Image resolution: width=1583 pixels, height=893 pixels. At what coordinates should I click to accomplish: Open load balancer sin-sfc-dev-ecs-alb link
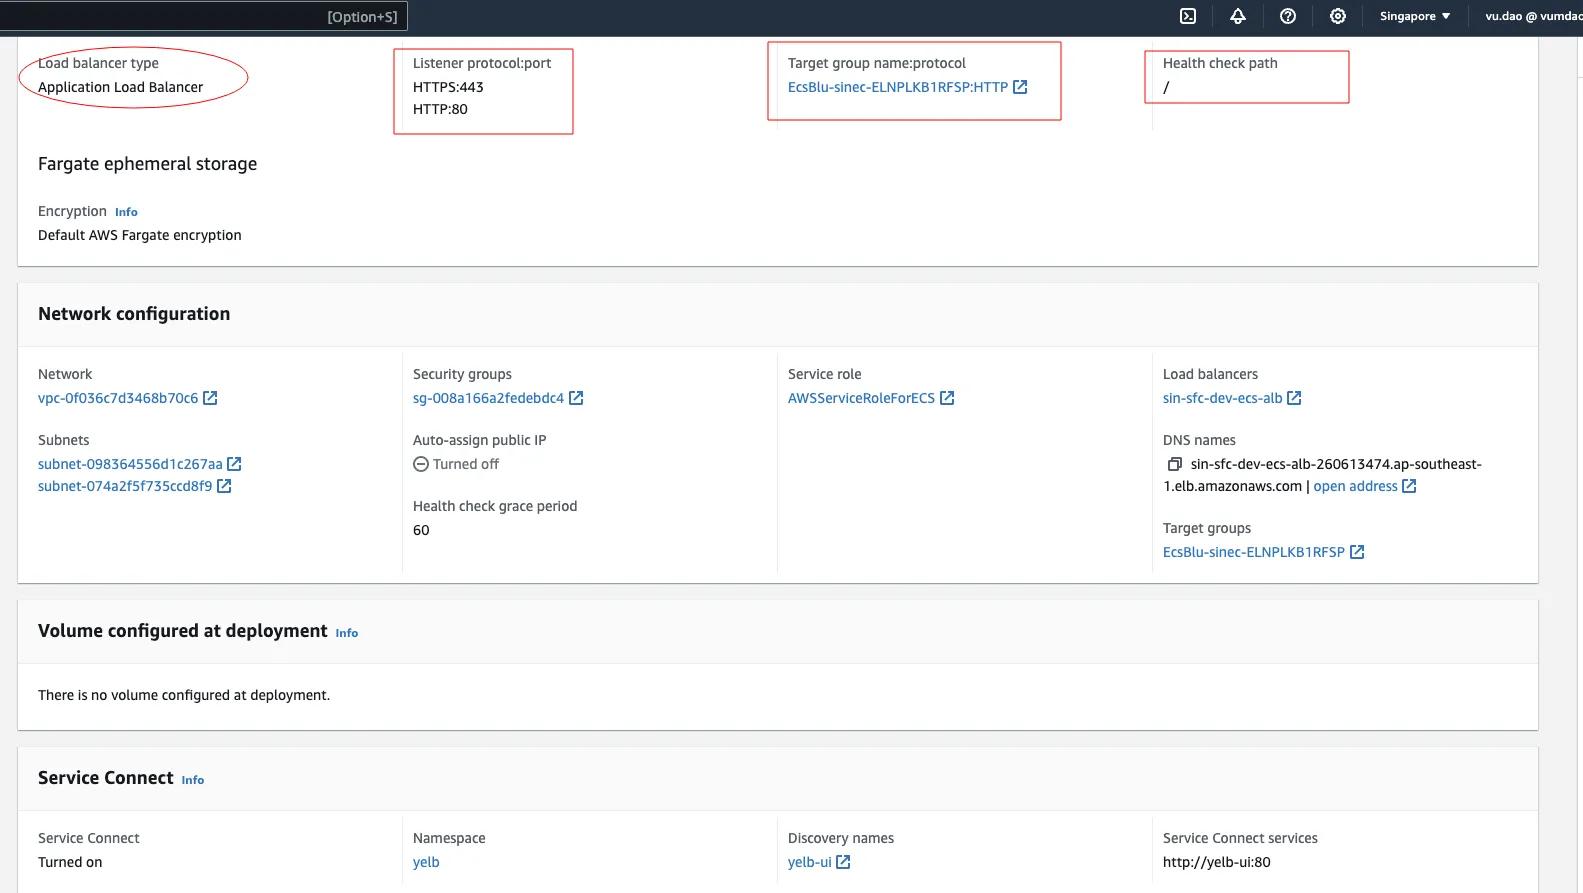(x=1222, y=398)
